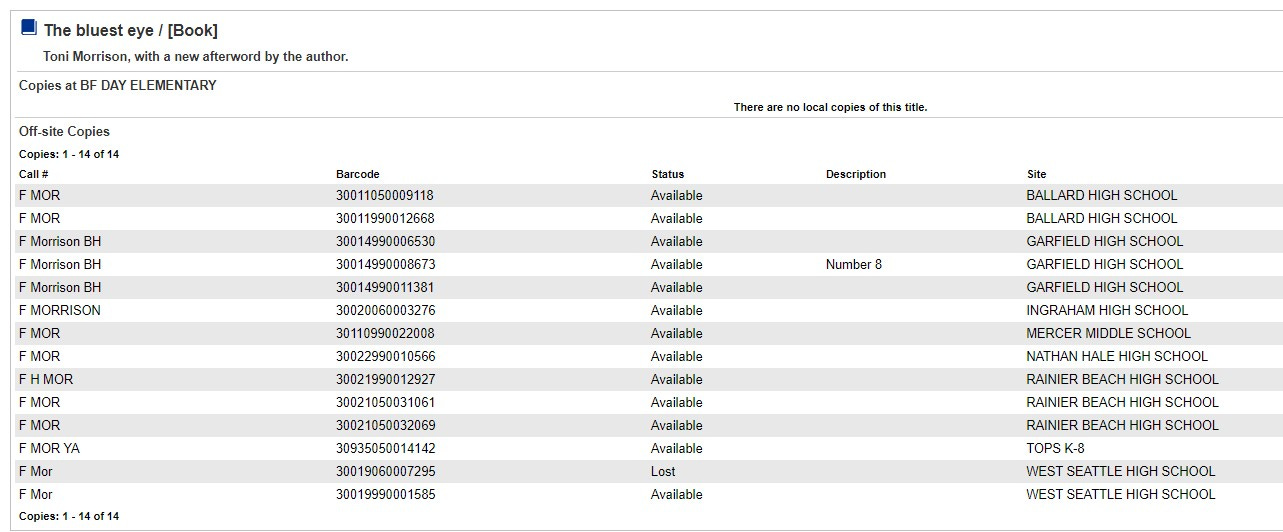Image resolution: width=1283 pixels, height=532 pixels.
Task: Click RAINIER BEACH HIGH SCHOOL in F H MOR row
Action: (x=1122, y=380)
